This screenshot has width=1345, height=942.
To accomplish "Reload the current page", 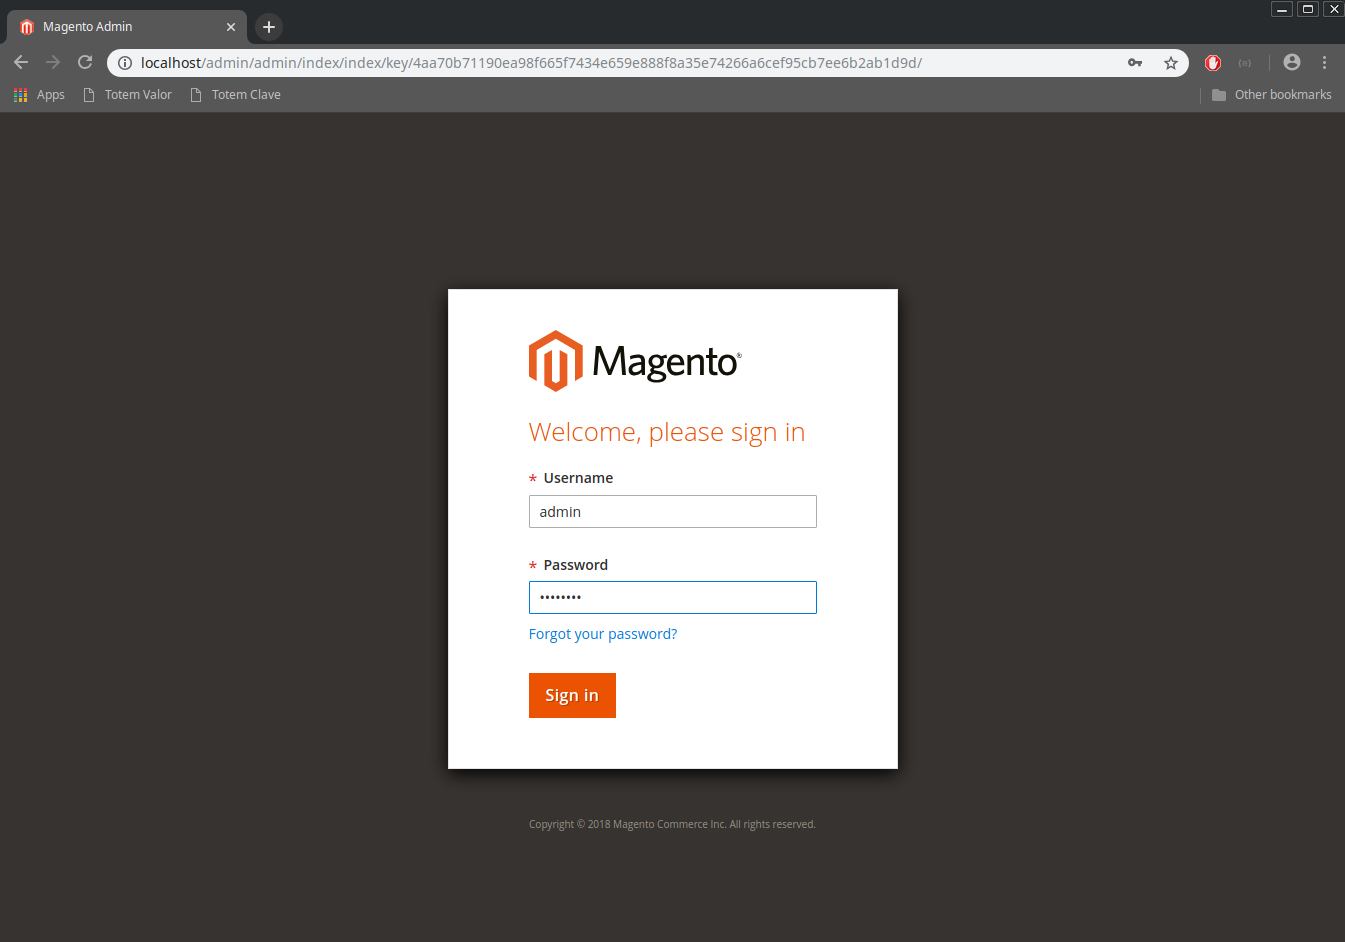I will 85,63.
